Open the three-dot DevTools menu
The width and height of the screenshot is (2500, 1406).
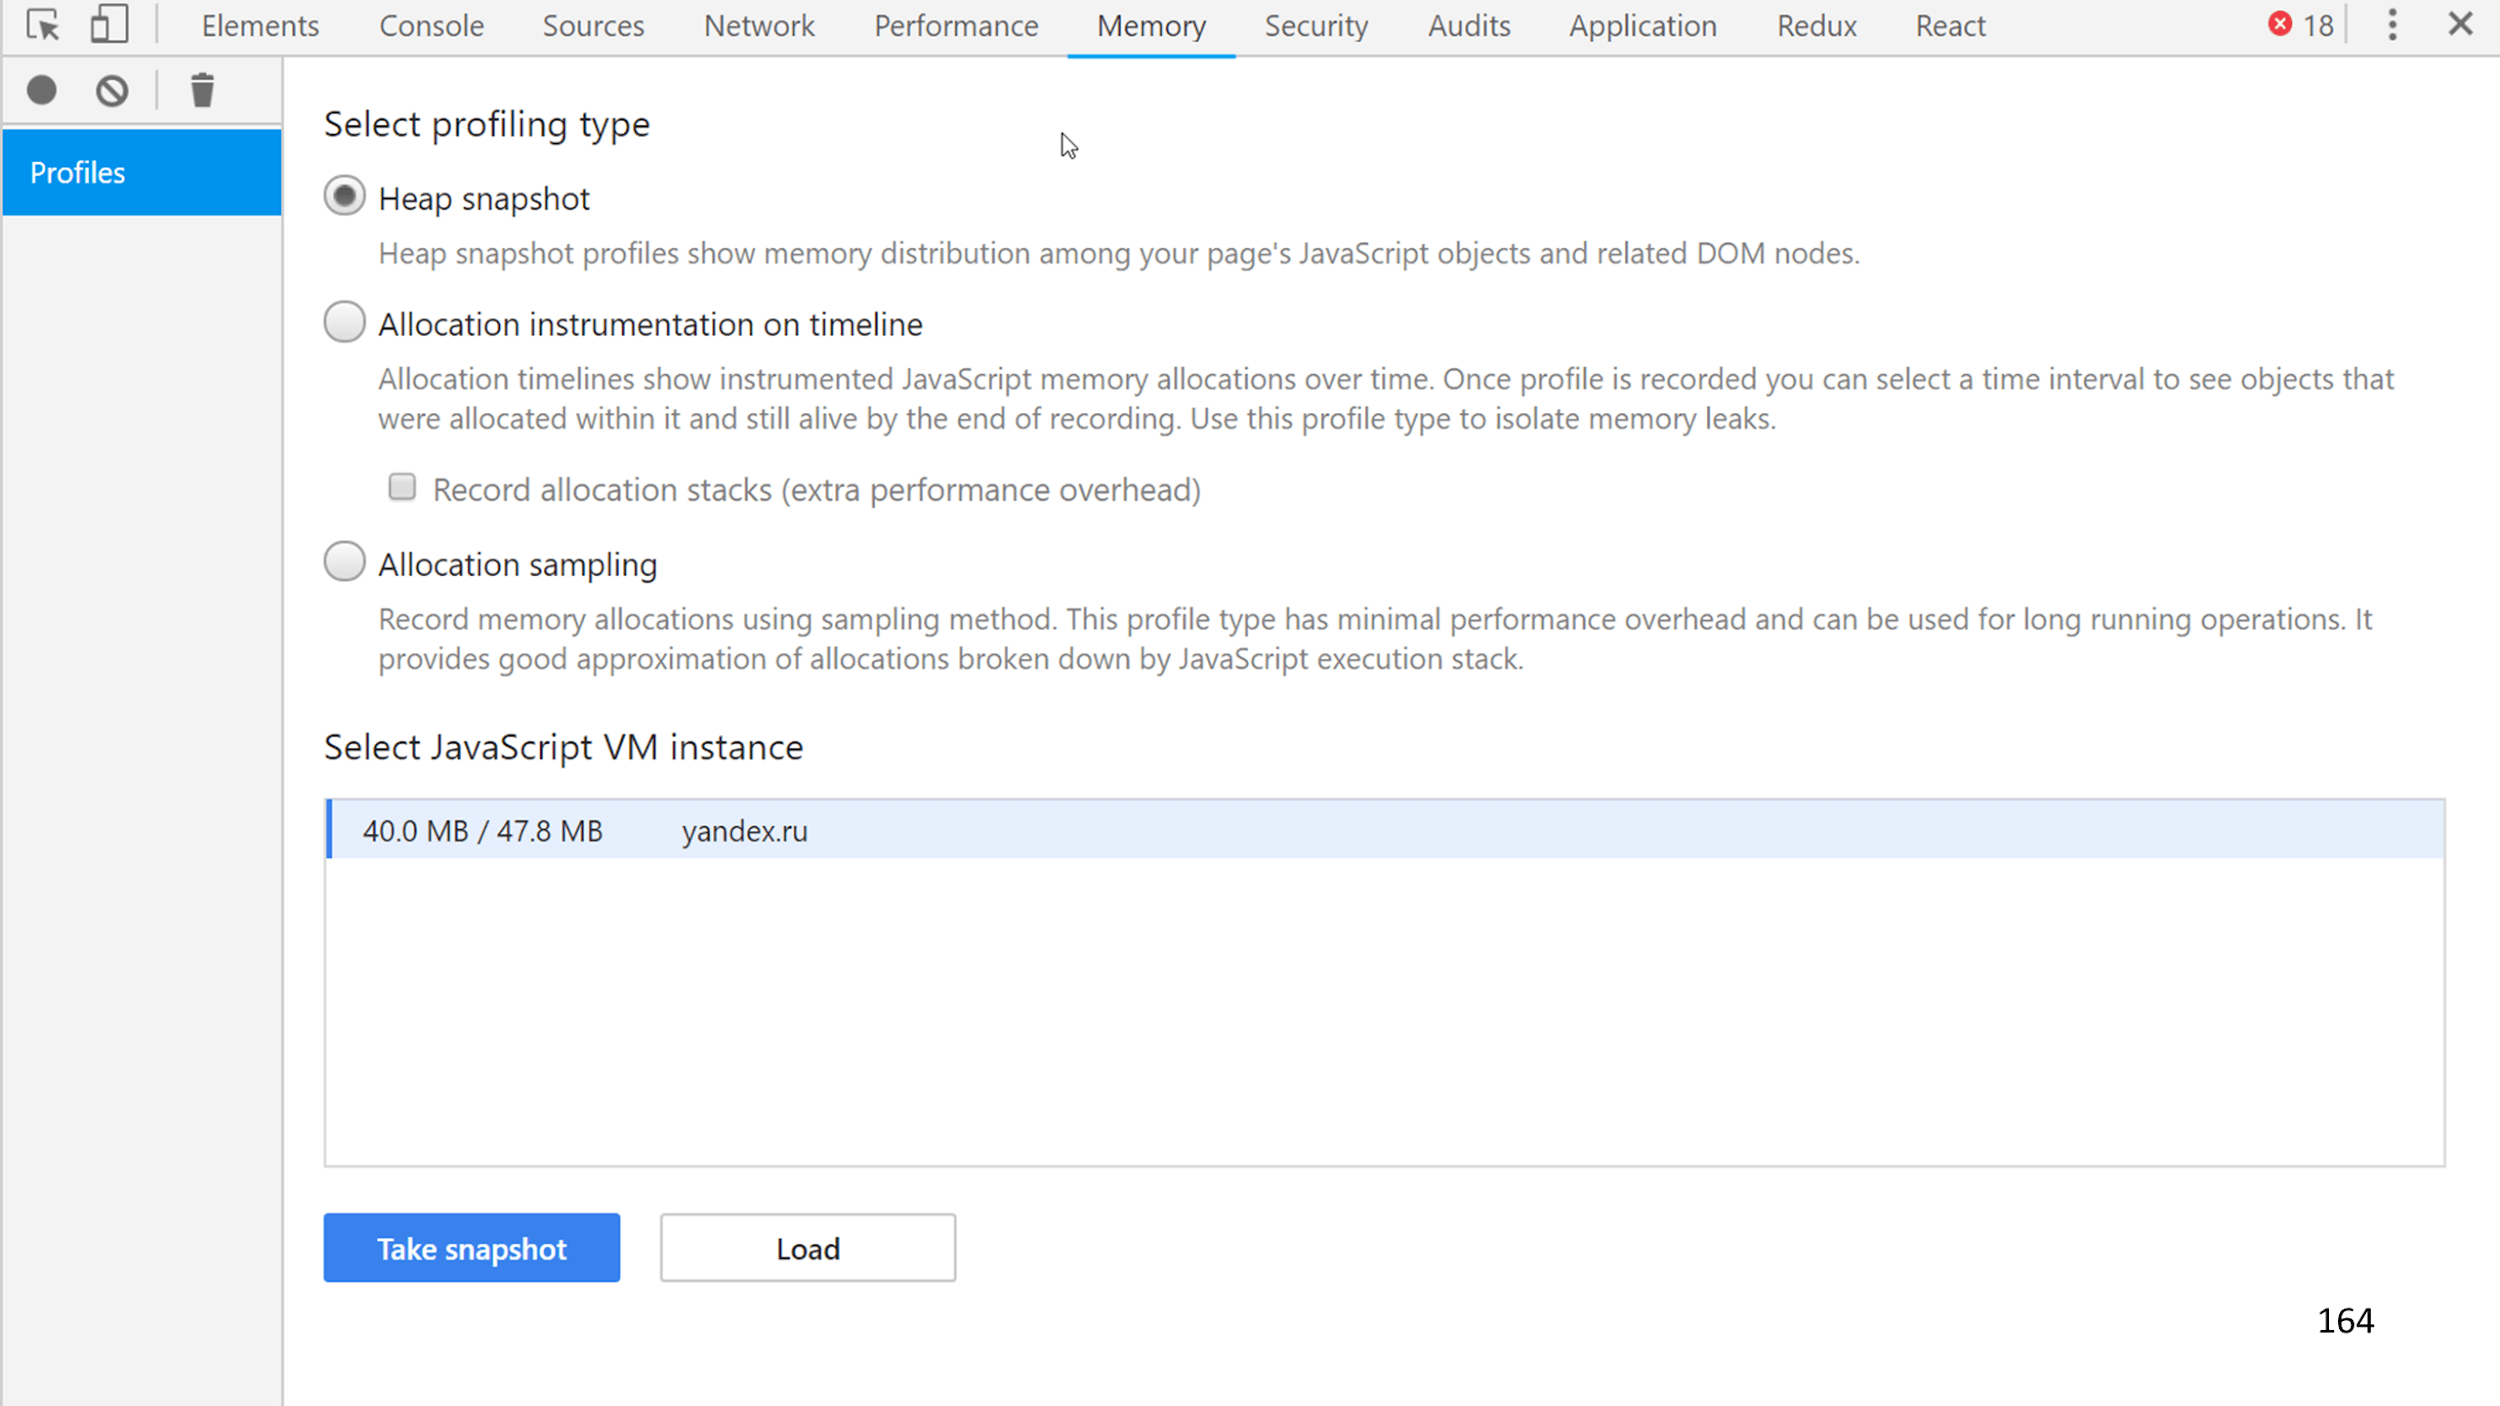pos(2392,24)
